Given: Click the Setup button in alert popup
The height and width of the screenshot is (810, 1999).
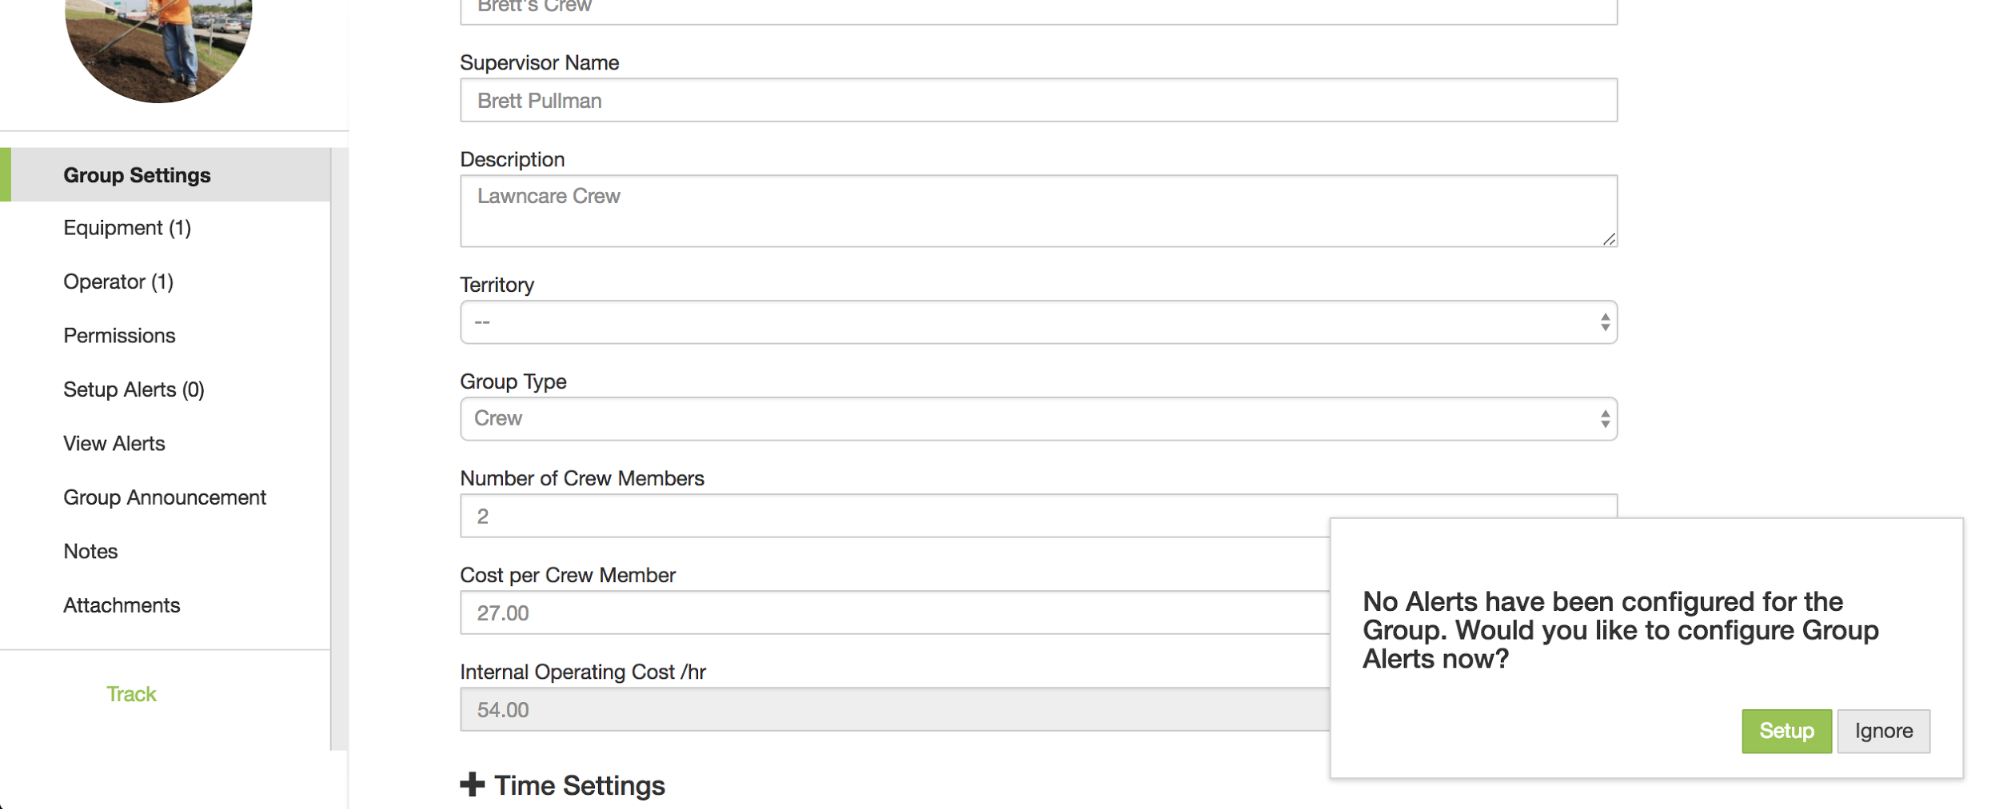Looking at the screenshot, I should [x=1786, y=731].
